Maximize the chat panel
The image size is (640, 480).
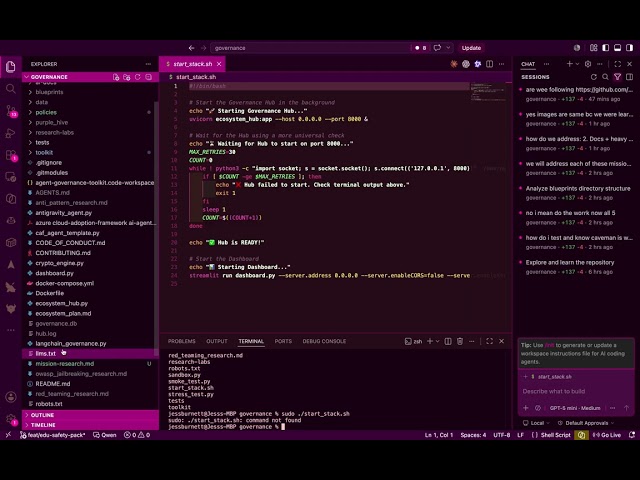tap(618, 64)
